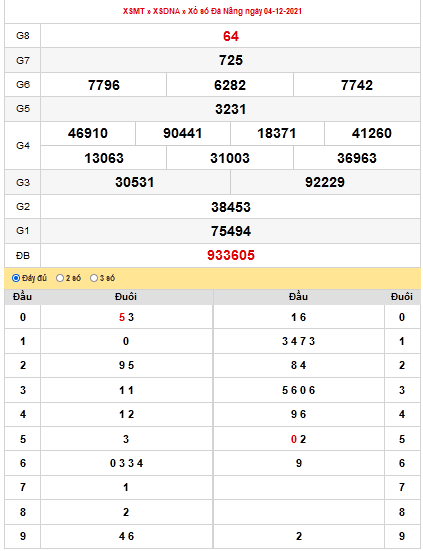Click the G5 row label
423x551 pixels.
tap(23, 109)
